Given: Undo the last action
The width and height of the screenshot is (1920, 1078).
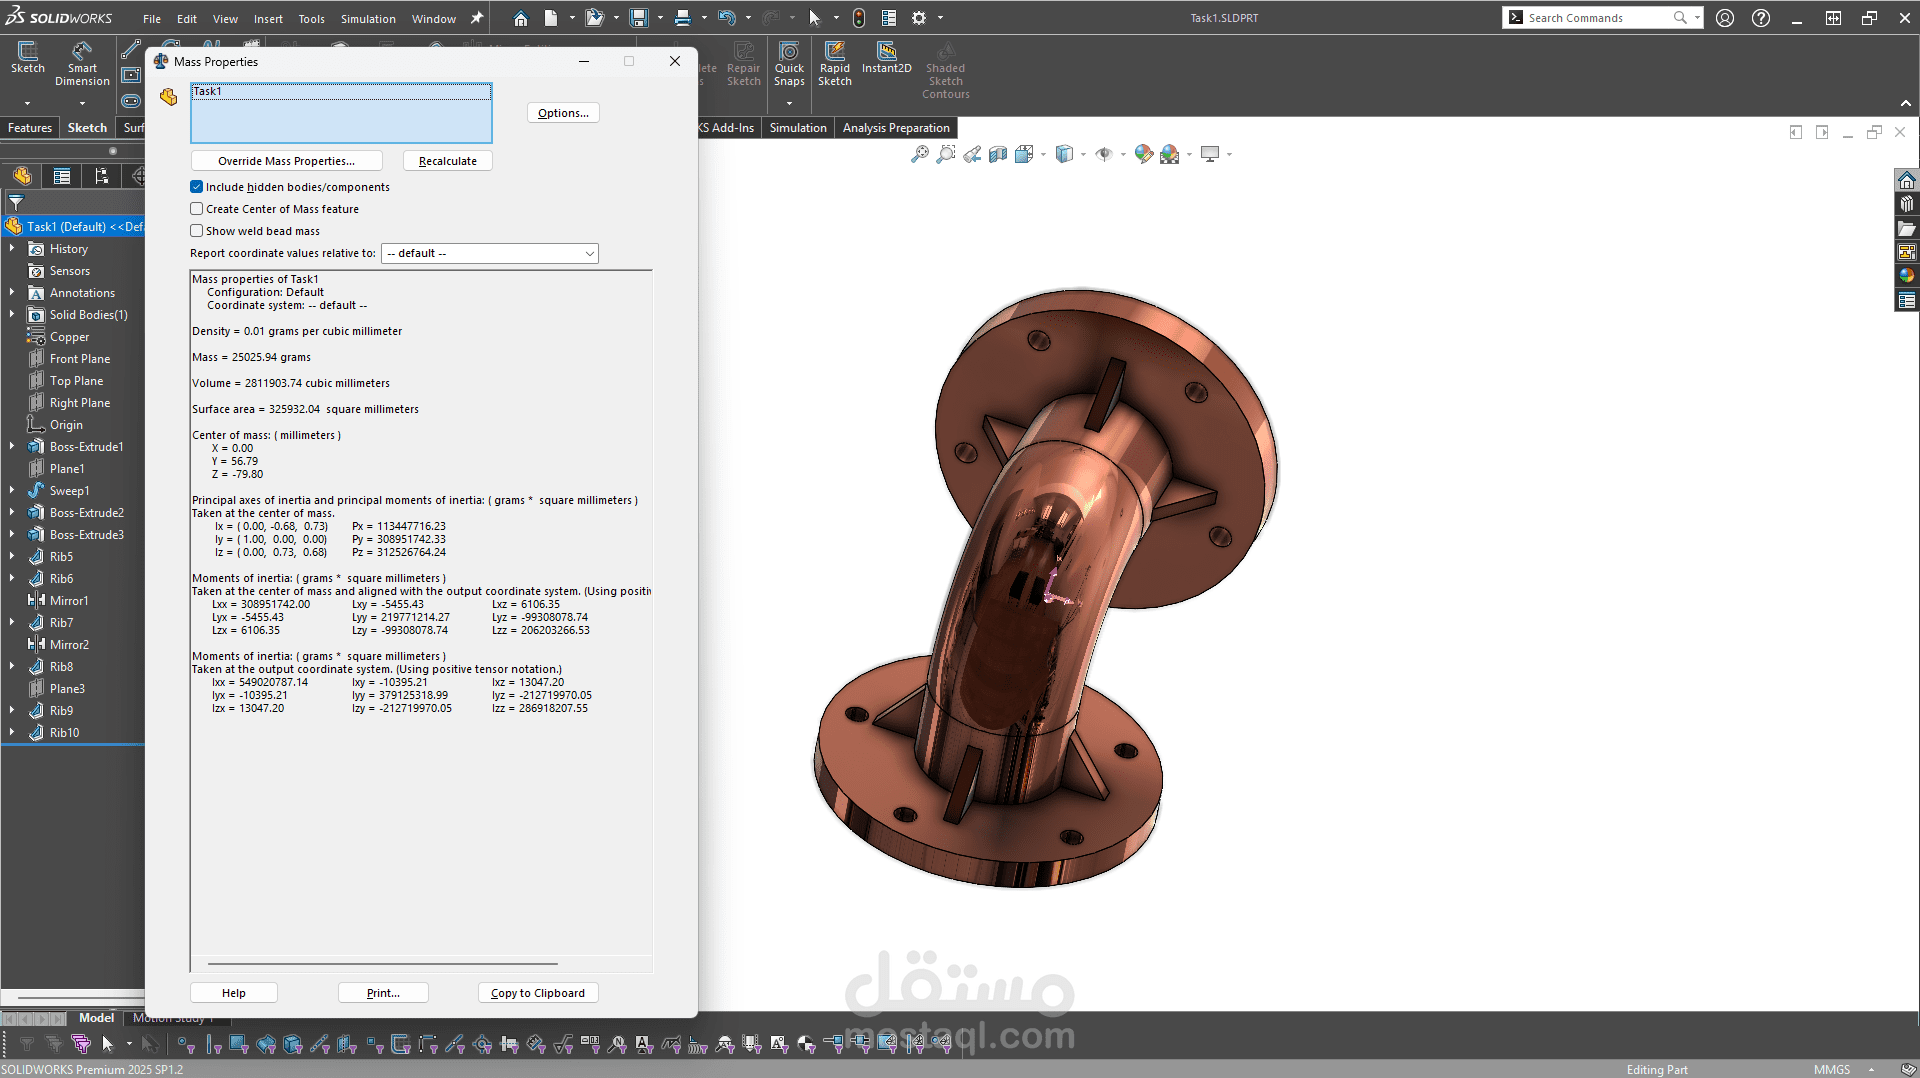Looking at the screenshot, I should pos(727,18).
